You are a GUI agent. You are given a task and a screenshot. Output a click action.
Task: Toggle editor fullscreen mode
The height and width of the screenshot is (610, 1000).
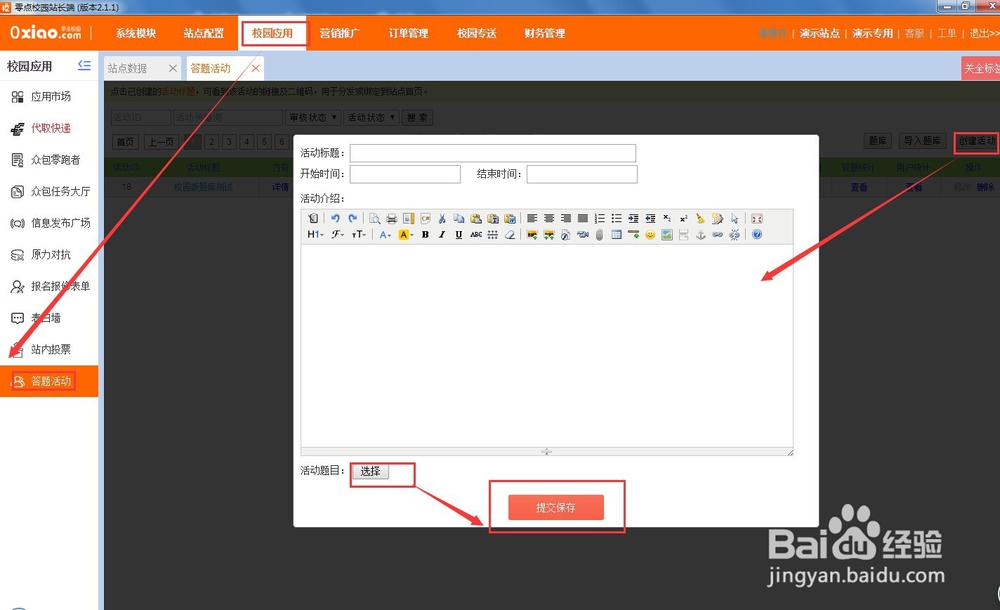coord(756,218)
